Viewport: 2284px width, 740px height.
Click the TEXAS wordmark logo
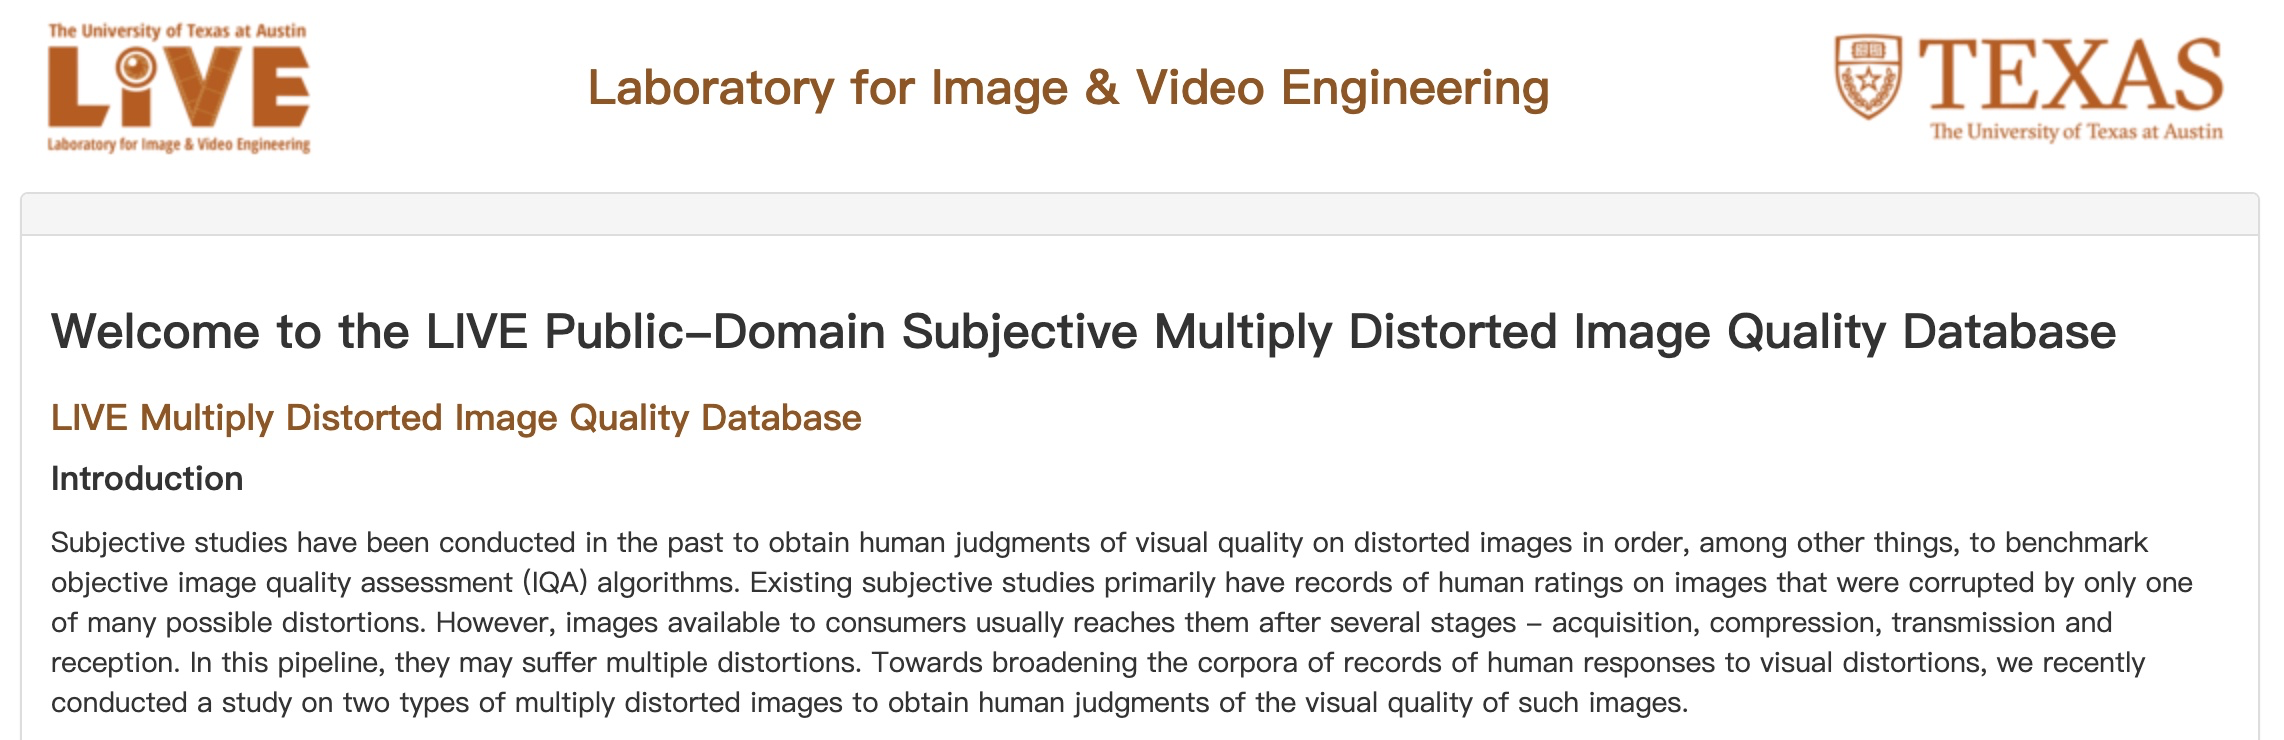tap(2071, 75)
